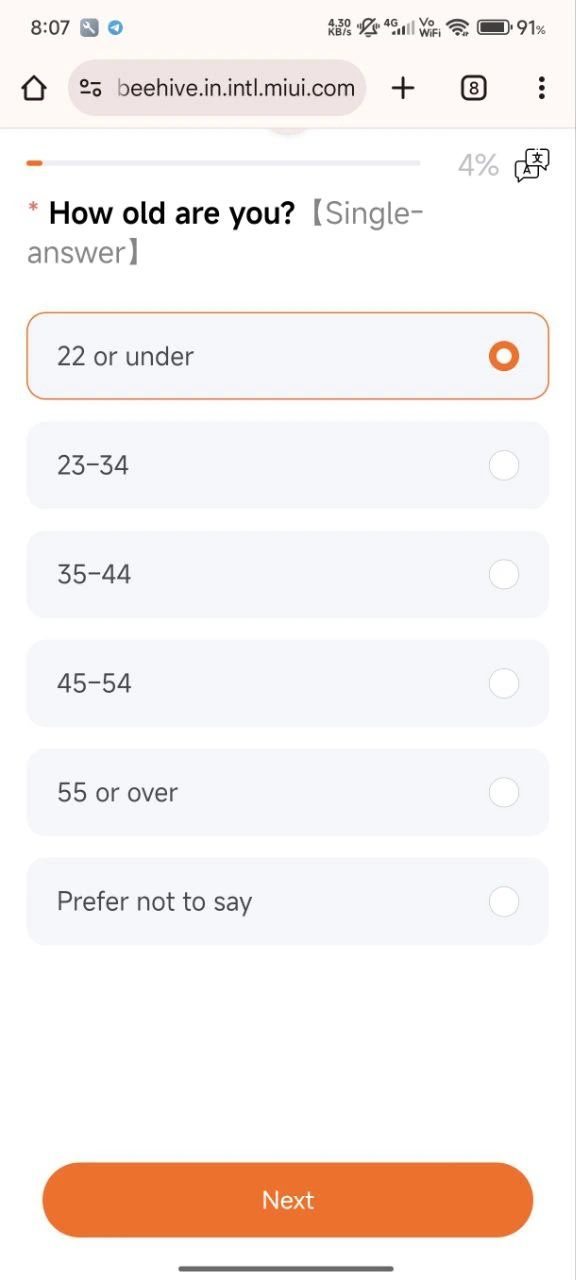Screen dimensions: 576x1280
Task: Tap the wrench icon in status bar
Action: pos(89,28)
